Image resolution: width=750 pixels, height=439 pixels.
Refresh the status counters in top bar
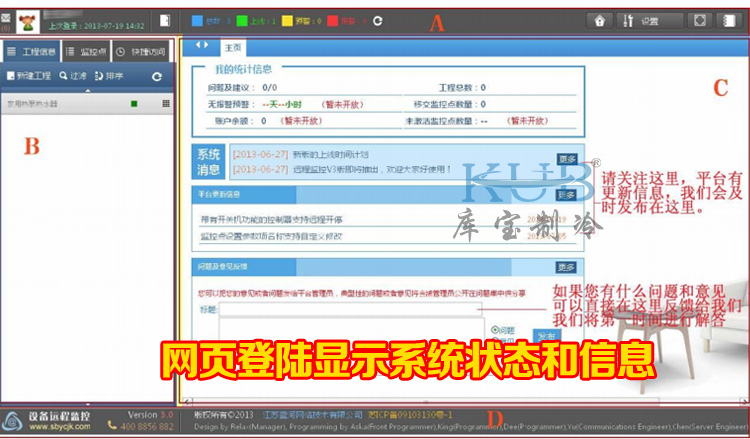coord(378,21)
